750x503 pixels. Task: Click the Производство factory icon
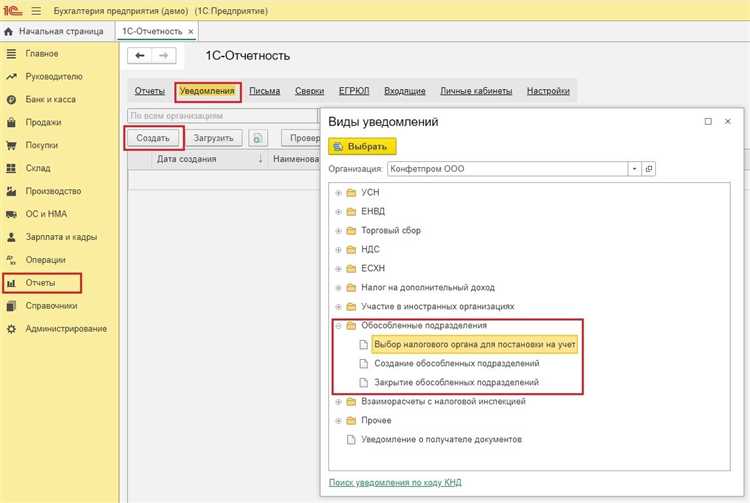pos(11,191)
